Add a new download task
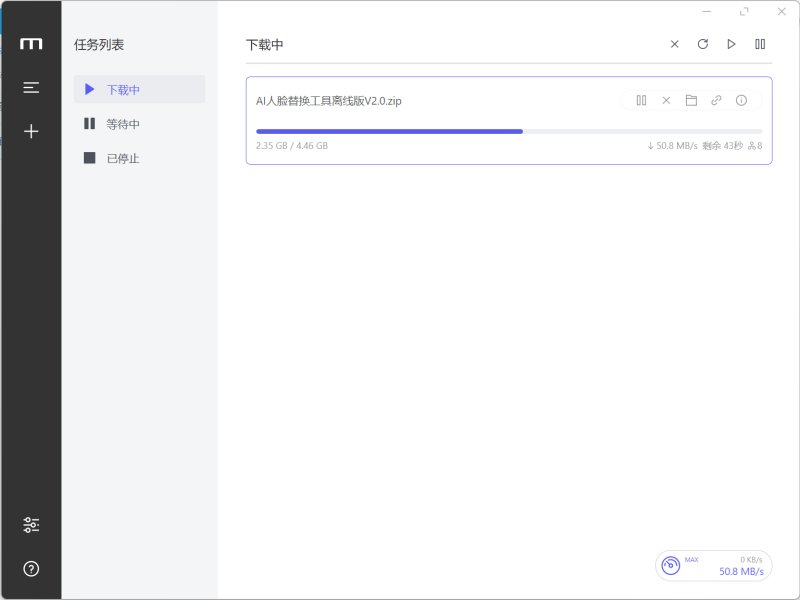This screenshot has width=800, height=600. (31, 131)
